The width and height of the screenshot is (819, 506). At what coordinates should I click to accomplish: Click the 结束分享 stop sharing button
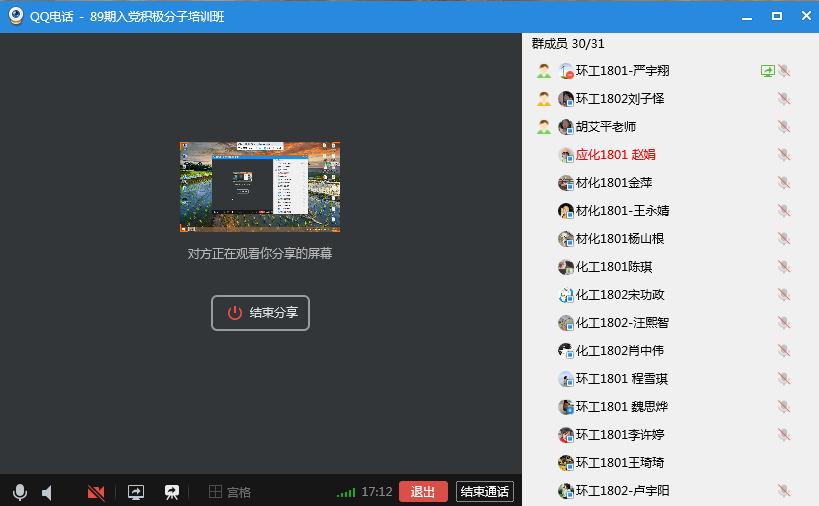pyautogui.click(x=260, y=312)
